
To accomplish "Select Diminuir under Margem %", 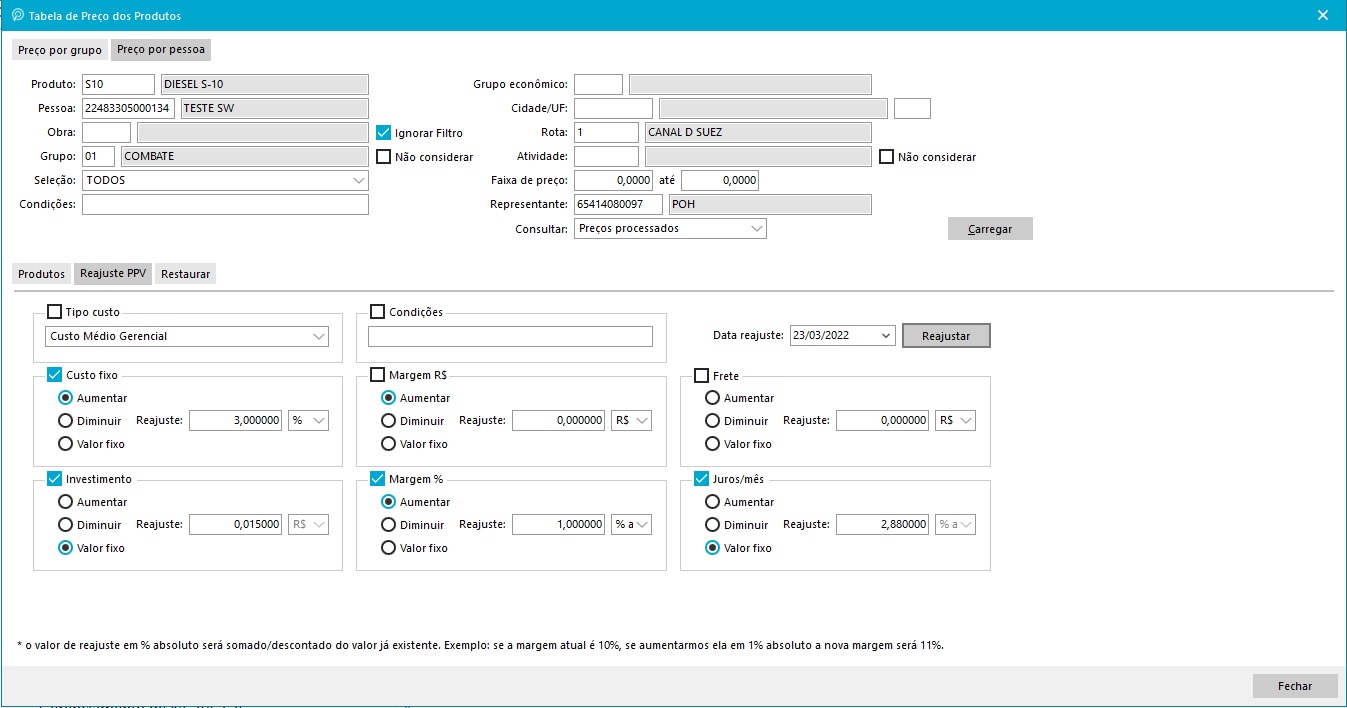I will click(x=389, y=525).
